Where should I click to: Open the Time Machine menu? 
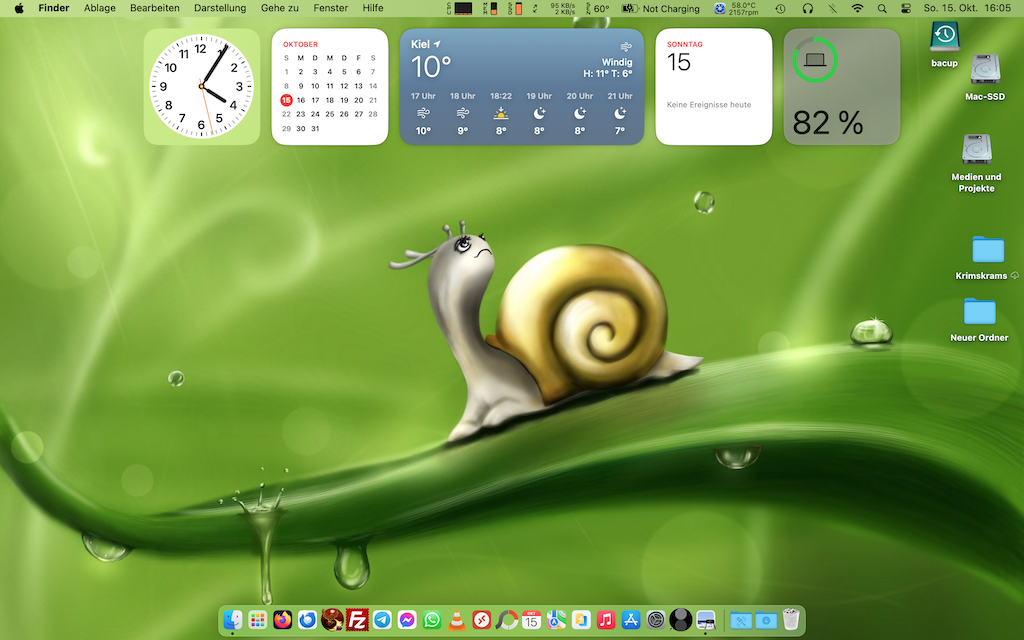click(780, 8)
